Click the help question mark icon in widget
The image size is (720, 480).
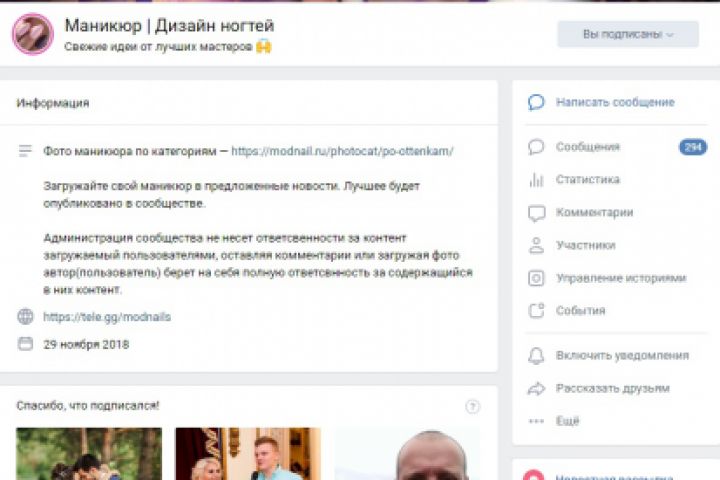[x=472, y=407]
